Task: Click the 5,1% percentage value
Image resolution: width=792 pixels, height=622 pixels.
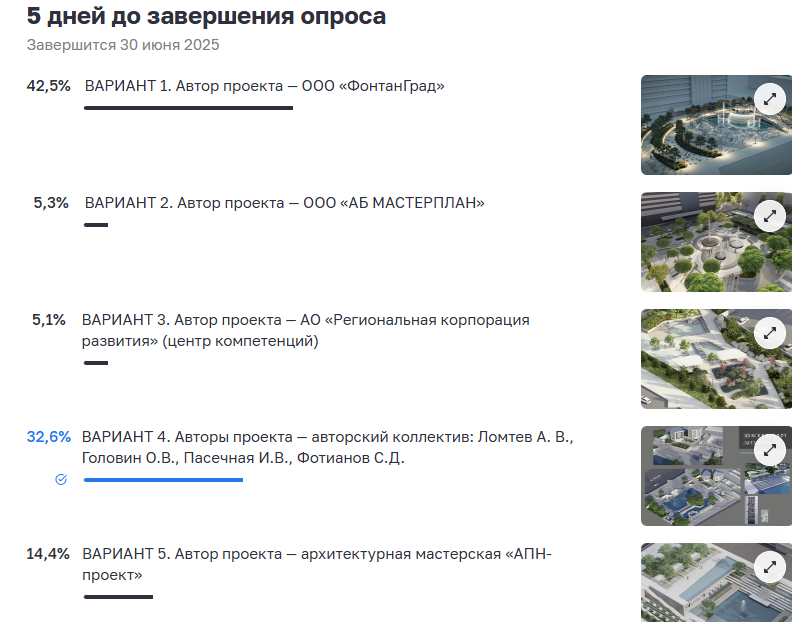Action: click(x=49, y=320)
